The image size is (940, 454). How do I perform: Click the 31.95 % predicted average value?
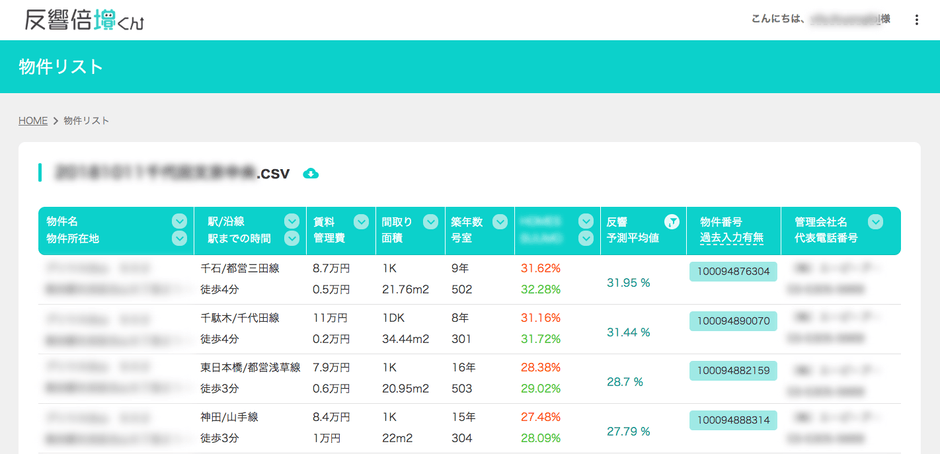(x=629, y=283)
